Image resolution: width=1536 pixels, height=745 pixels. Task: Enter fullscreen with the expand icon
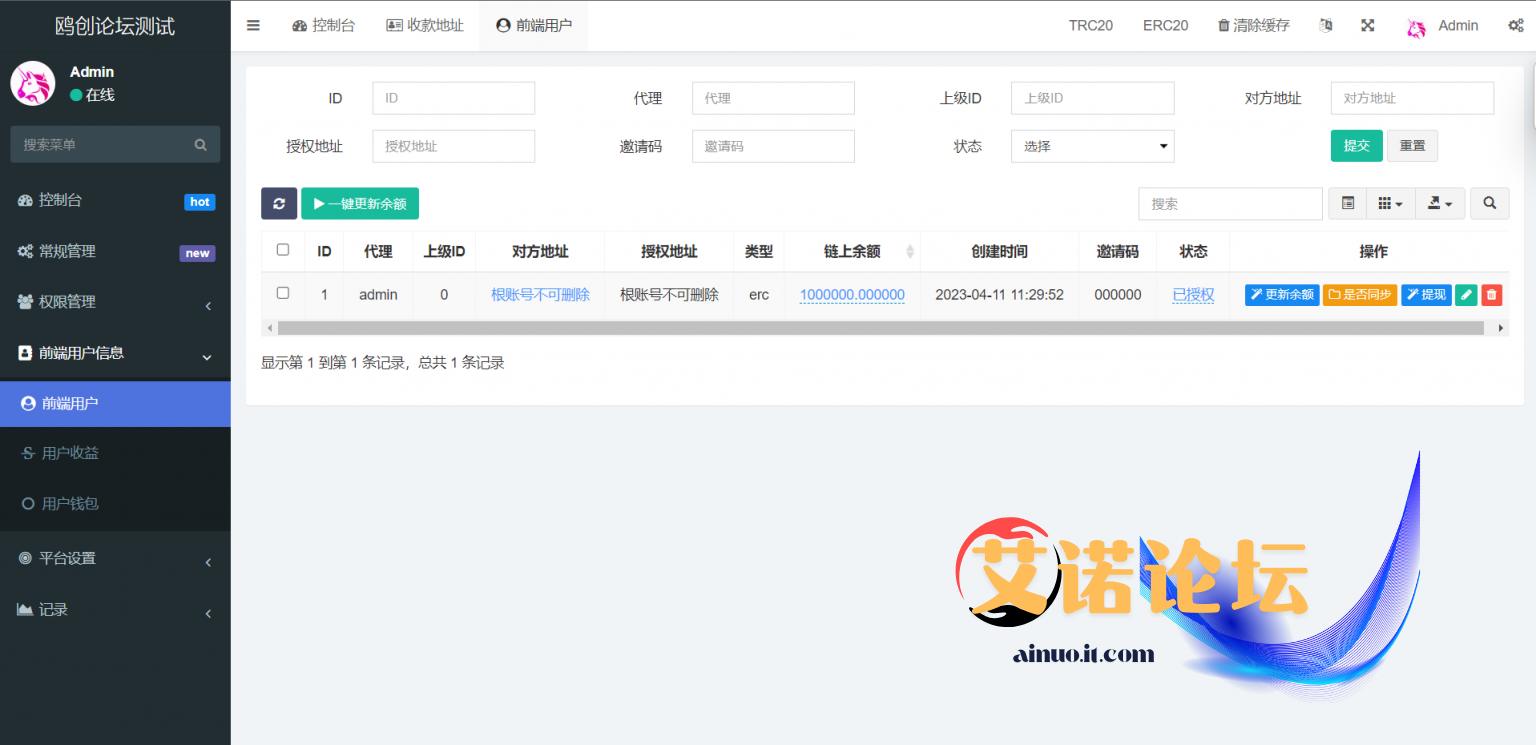1367,26
